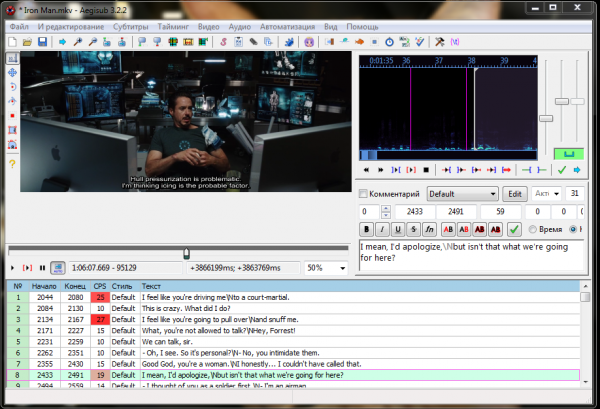This screenshot has width=600, height=409.
Task: Go to previous line in audio controls
Action: point(366,170)
